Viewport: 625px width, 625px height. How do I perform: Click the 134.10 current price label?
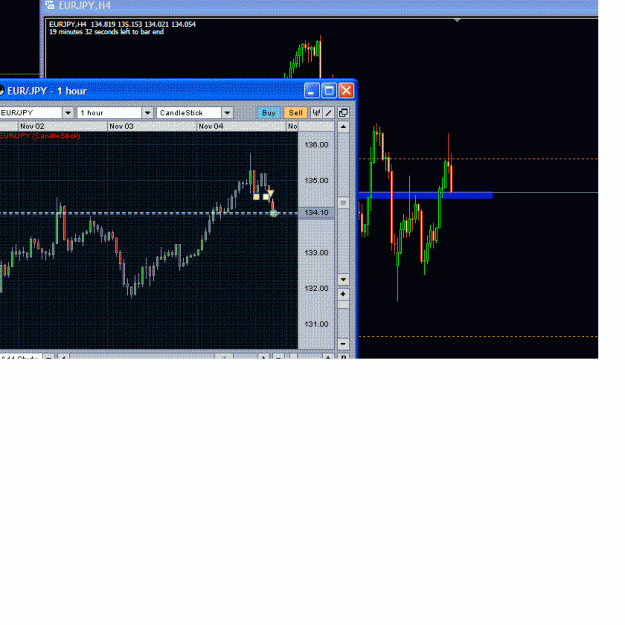pos(316,212)
